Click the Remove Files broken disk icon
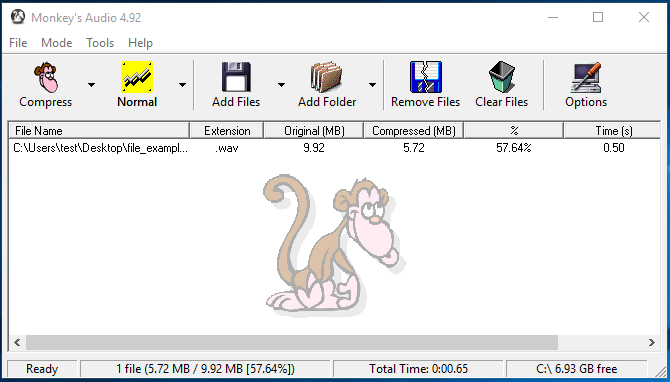The image size is (670, 382). coord(426,77)
